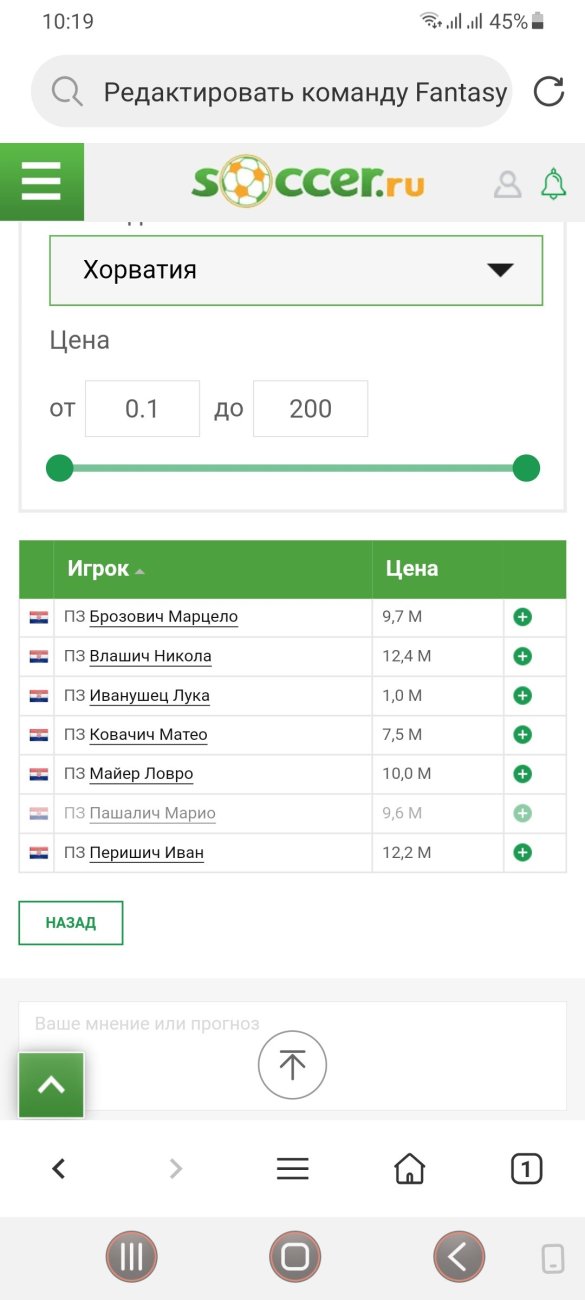Open the user profile icon
Screen dimensions: 585x1300
point(508,184)
